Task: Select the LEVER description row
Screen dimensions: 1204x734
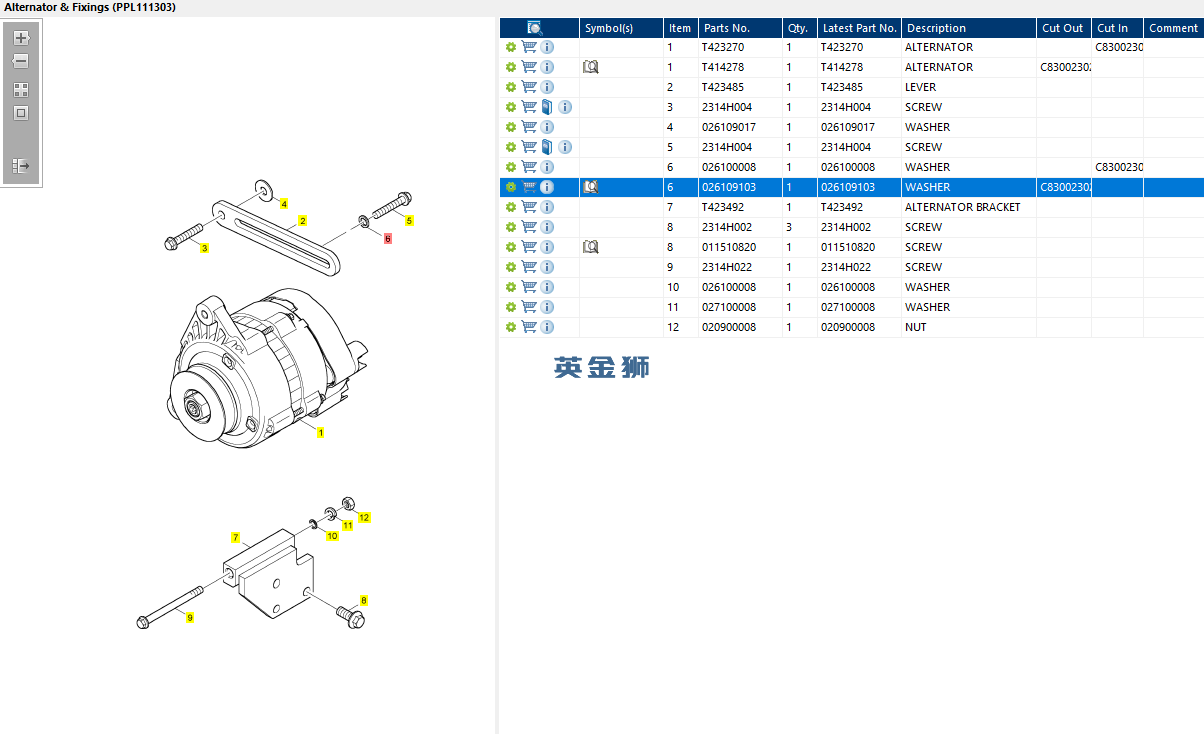Action: [920, 87]
